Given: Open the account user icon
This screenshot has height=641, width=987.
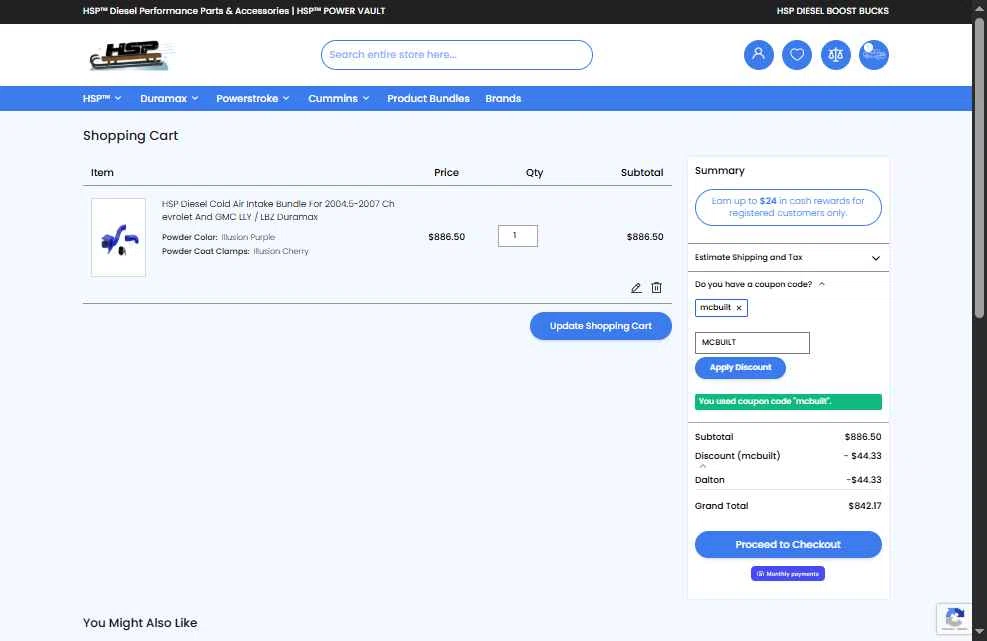Looking at the screenshot, I should 759,55.
